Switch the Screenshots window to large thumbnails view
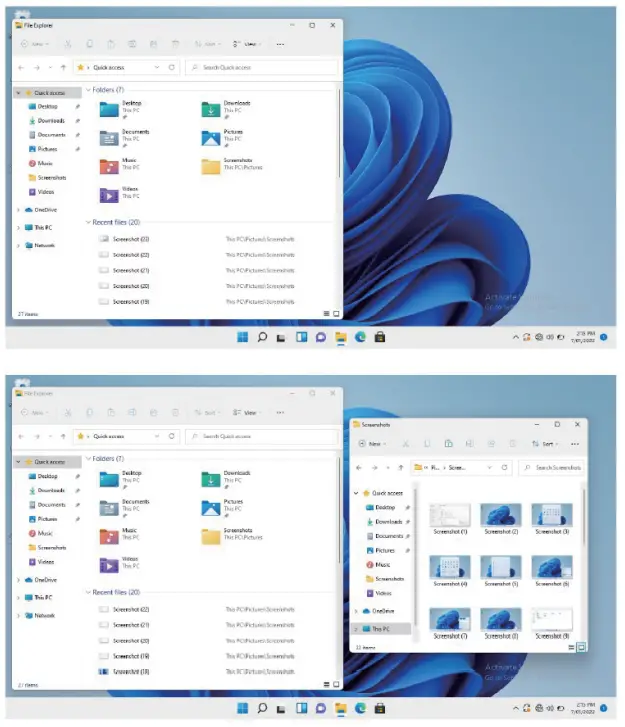 coord(581,647)
